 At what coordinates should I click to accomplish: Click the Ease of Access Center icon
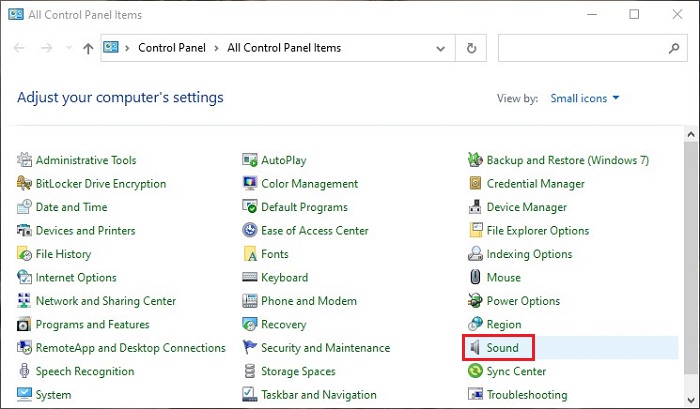coord(250,230)
